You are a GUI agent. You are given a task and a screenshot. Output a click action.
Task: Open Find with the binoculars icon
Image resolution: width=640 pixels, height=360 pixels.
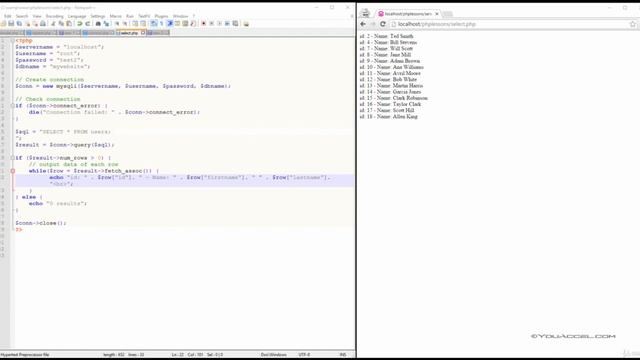98,24
